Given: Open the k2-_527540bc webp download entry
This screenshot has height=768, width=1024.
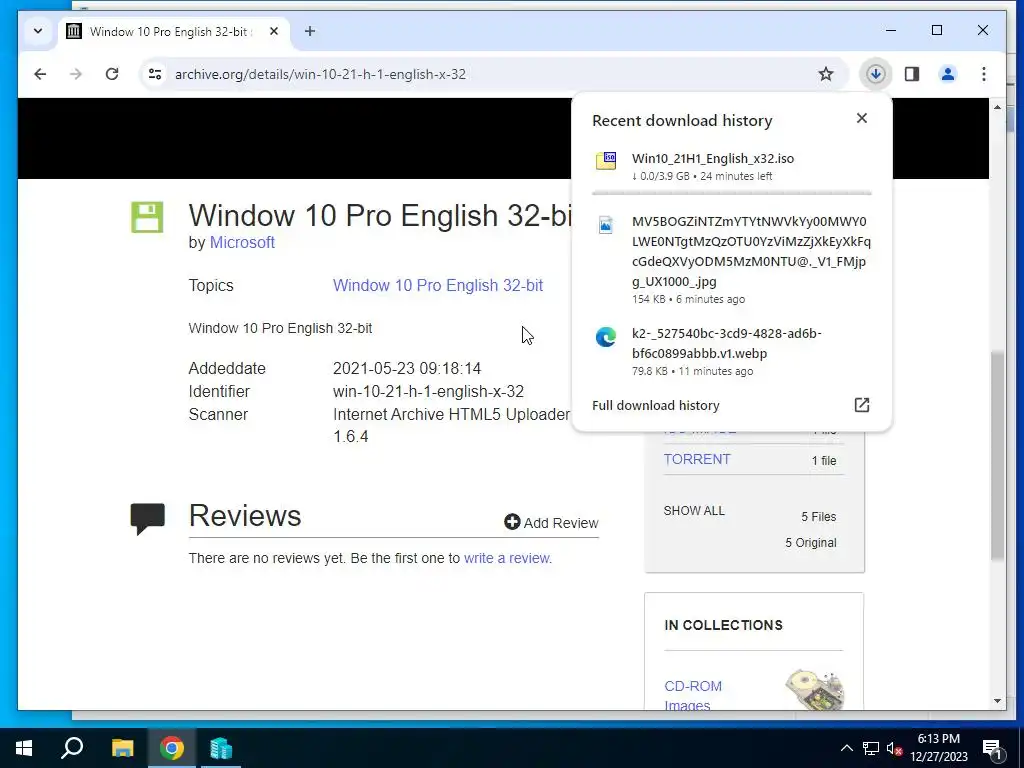Looking at the screenshot, I should [x=731, y=352].
